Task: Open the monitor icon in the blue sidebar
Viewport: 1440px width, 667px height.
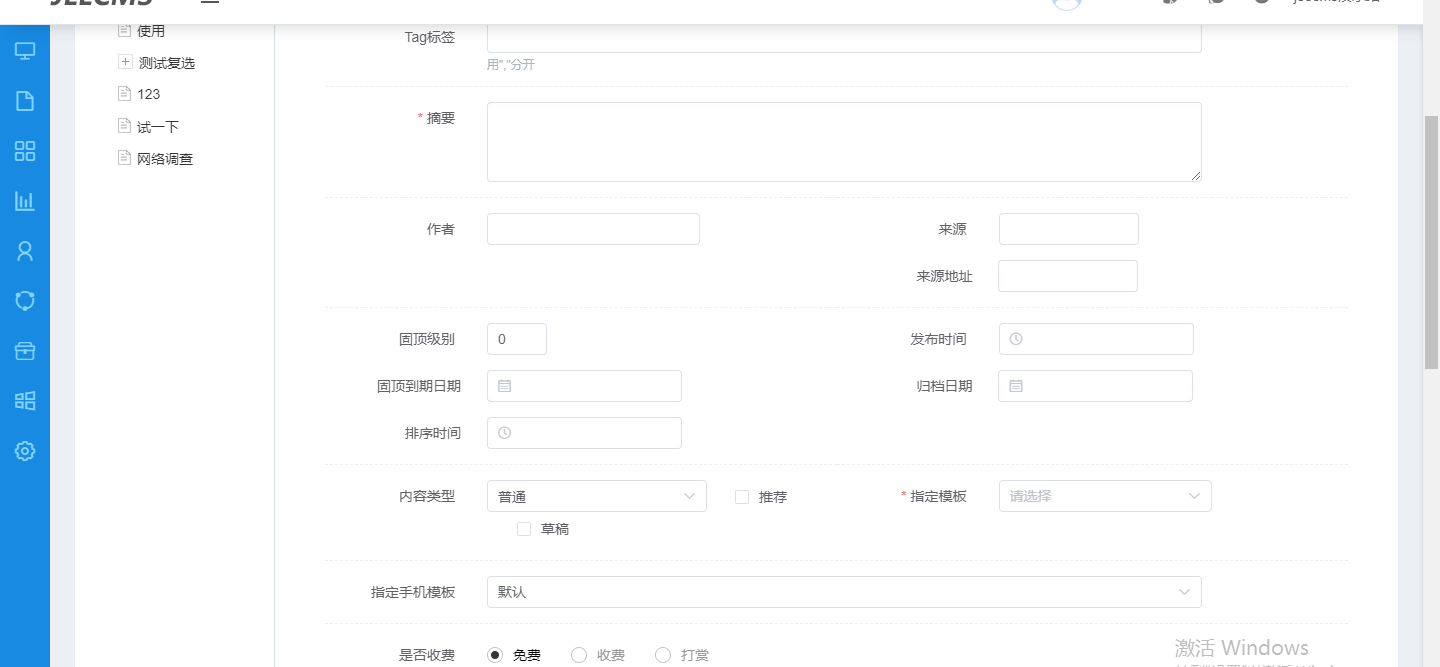Action: pyautogui.click(x=25, y=51)
